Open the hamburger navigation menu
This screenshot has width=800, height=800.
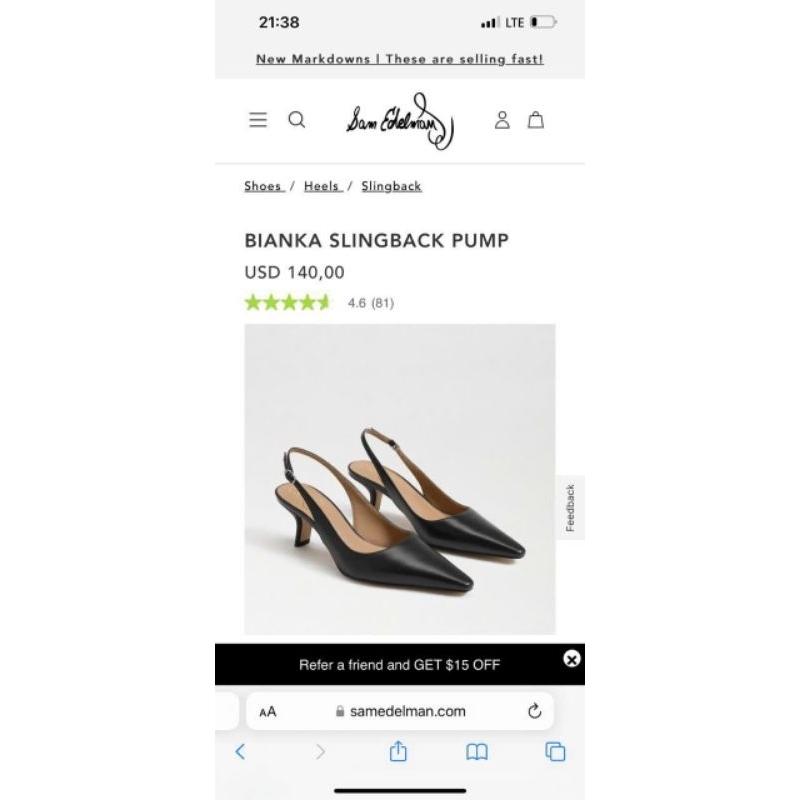tap(258, 119)
